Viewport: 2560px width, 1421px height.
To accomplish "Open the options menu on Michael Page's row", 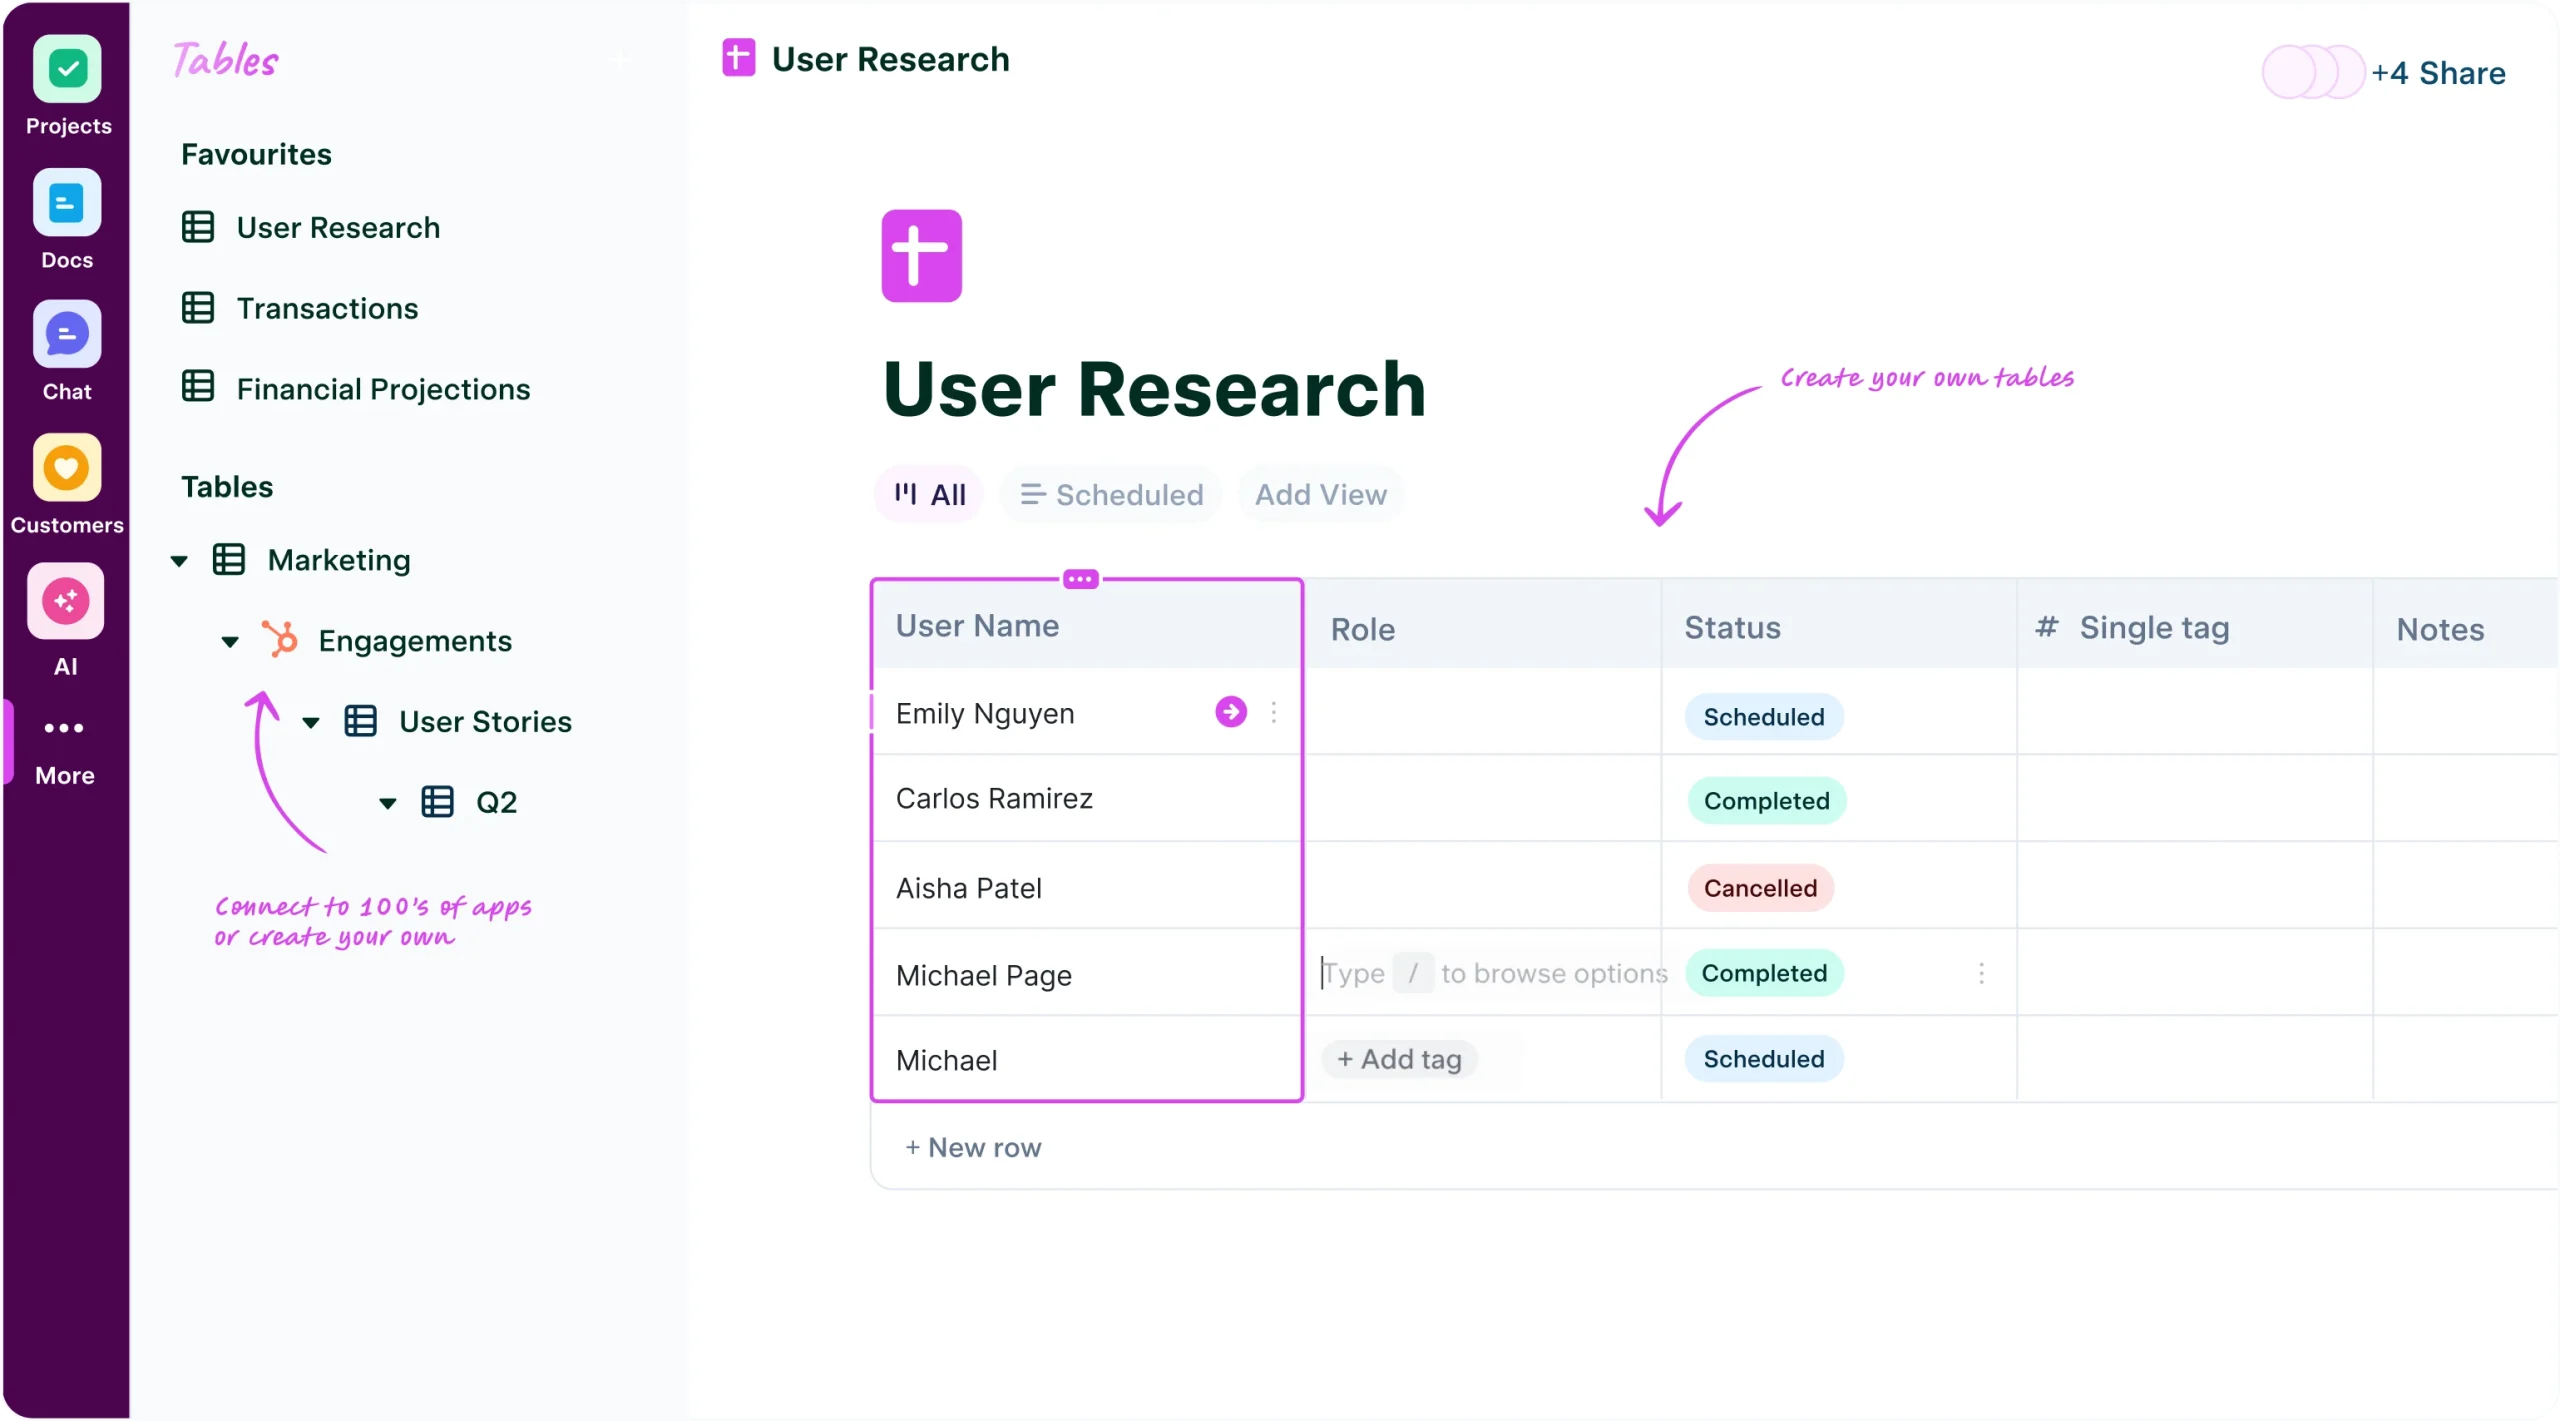I will tap(1981, 973).
